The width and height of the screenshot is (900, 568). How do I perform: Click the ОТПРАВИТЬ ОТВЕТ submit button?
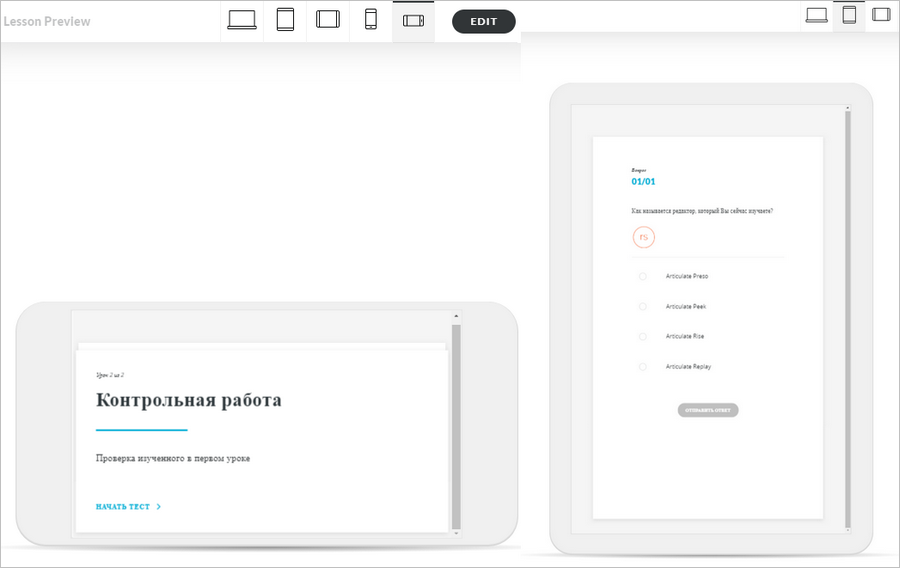click(x=708, y=410)
